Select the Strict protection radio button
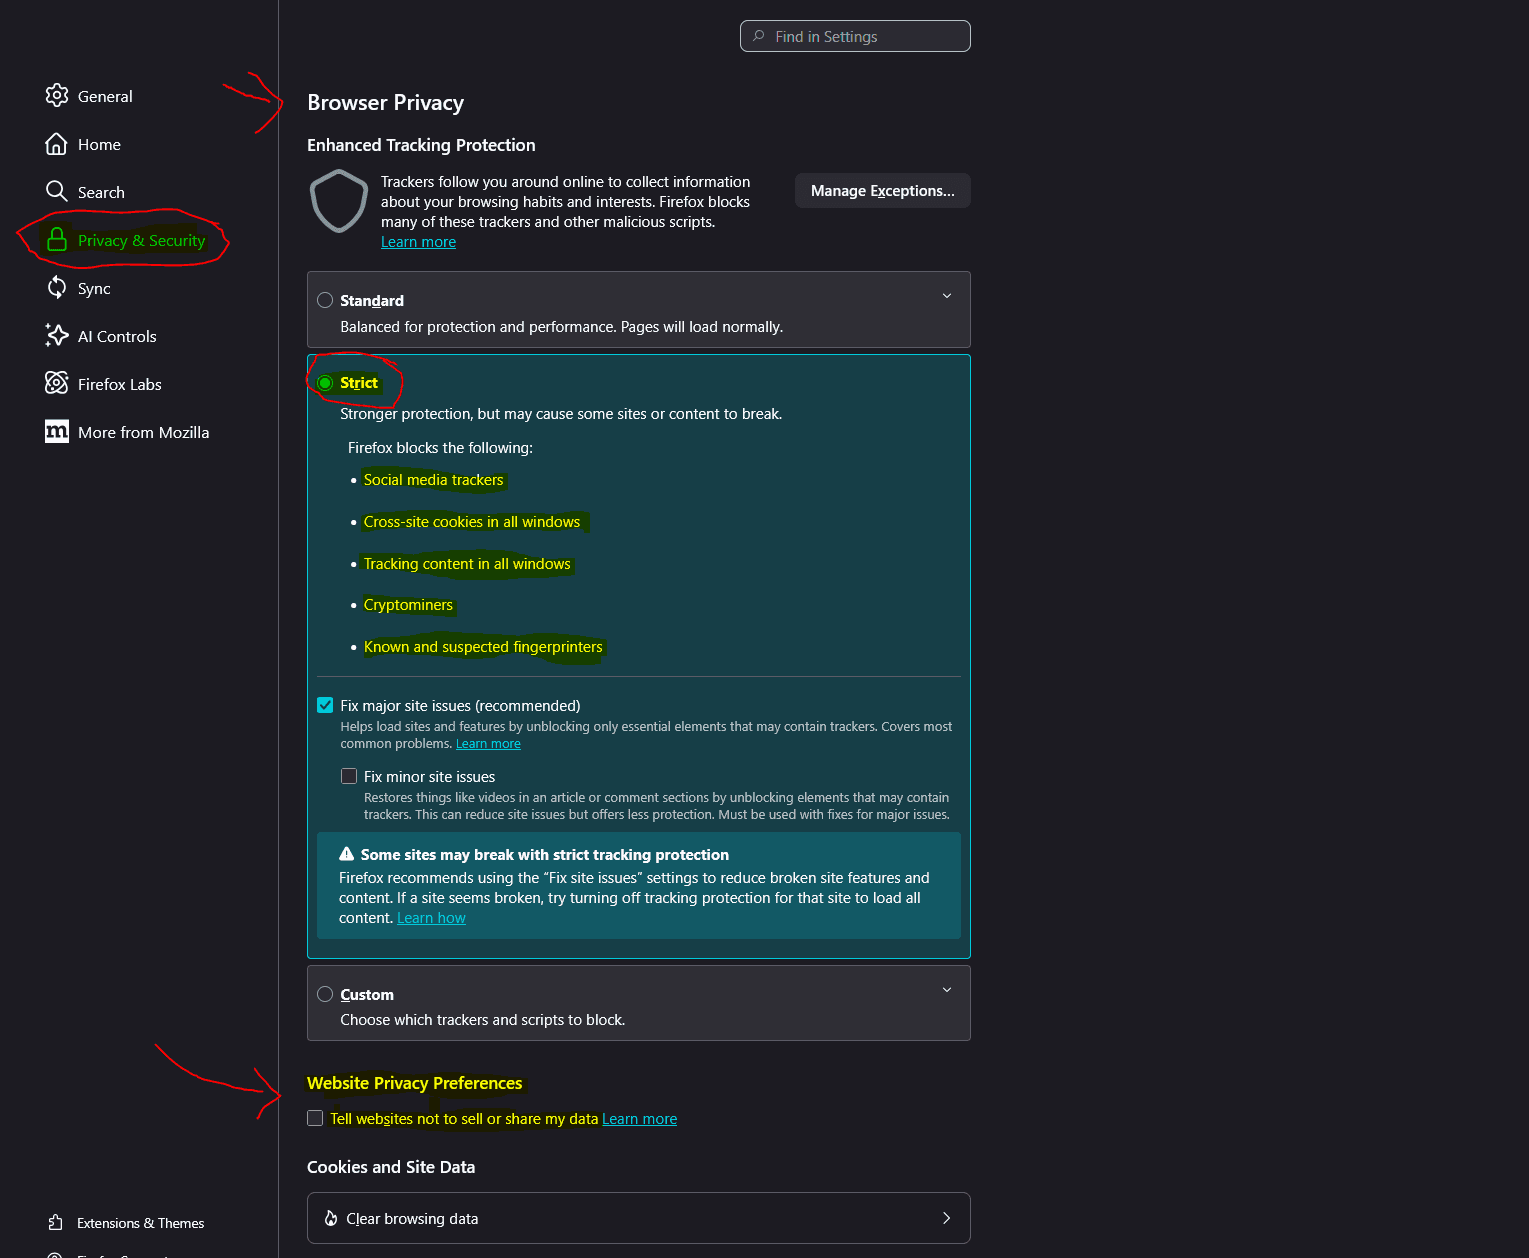The width and height of the screenshot is (1529, 1258). [x=325, y=383]
